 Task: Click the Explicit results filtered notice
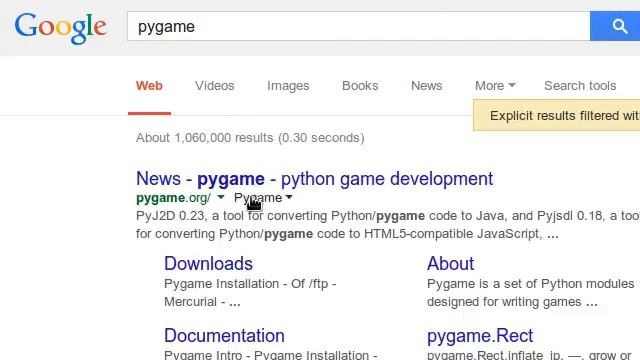[557, 116]
